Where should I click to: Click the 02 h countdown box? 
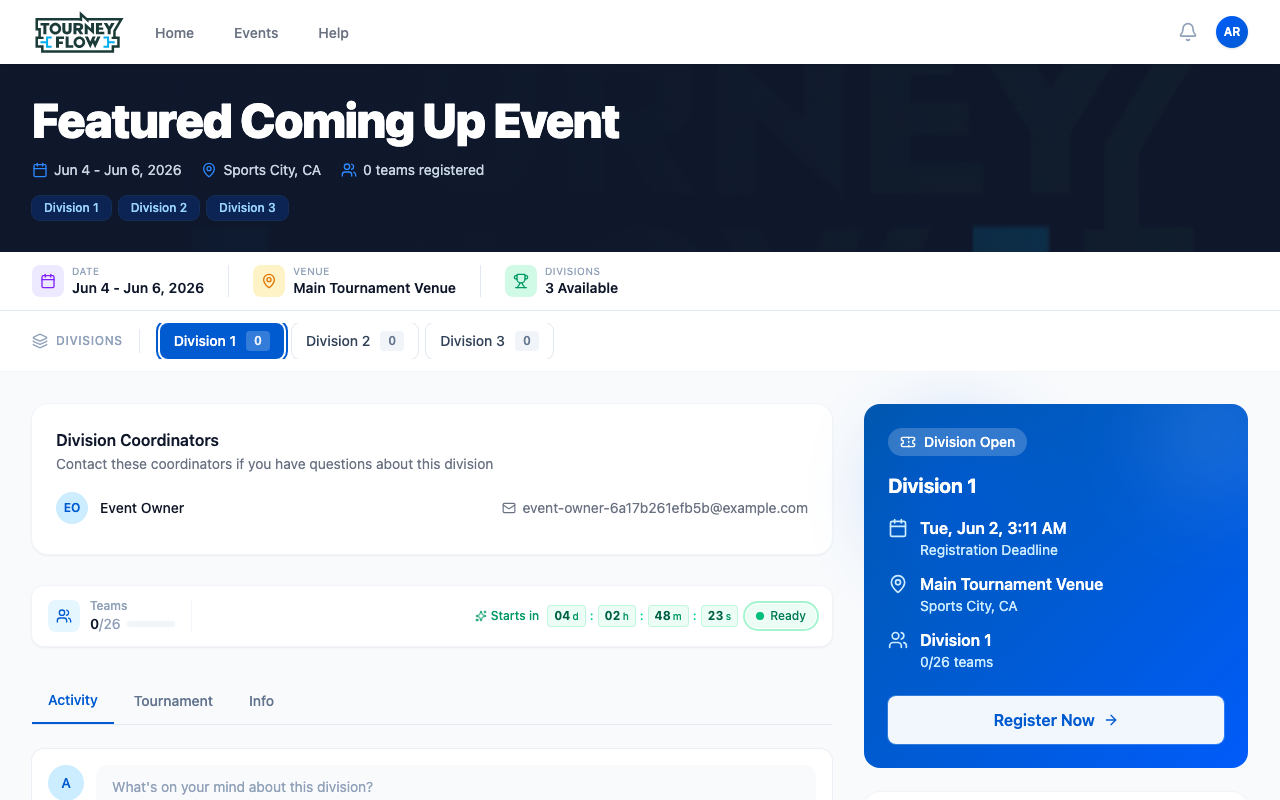617,616
